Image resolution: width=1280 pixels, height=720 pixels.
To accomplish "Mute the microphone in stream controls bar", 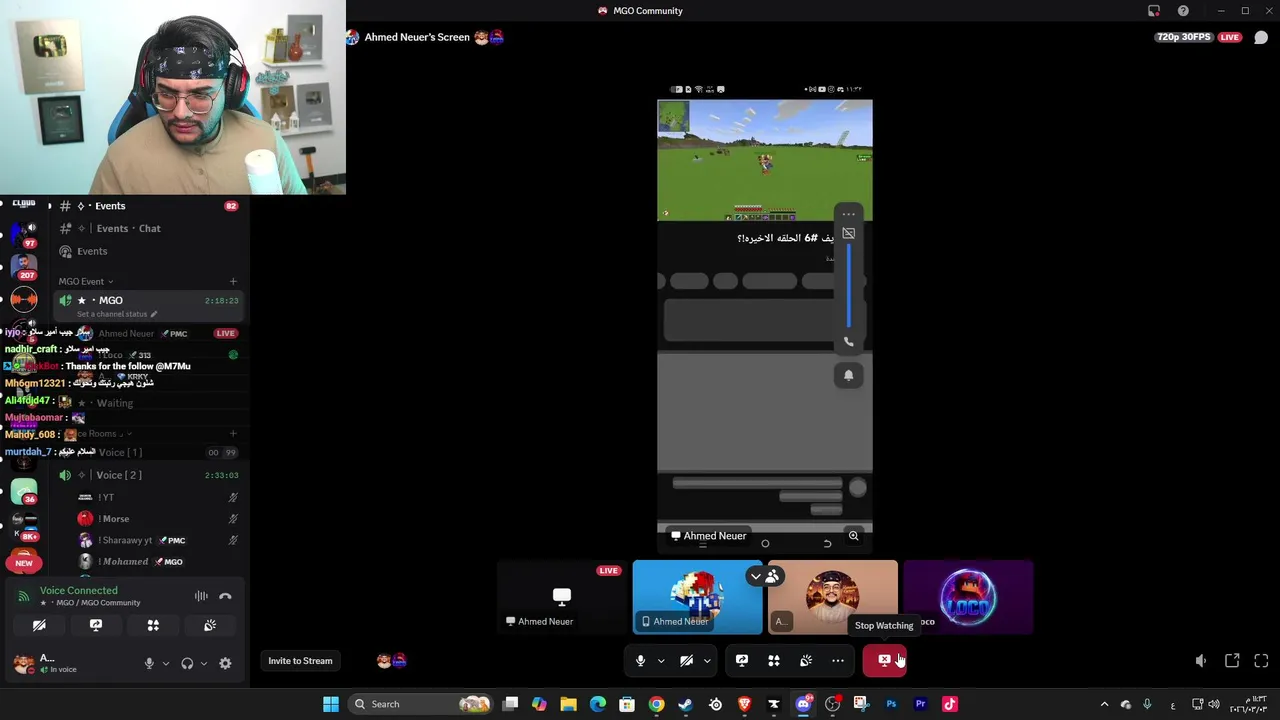I will (x=641, y=661).
